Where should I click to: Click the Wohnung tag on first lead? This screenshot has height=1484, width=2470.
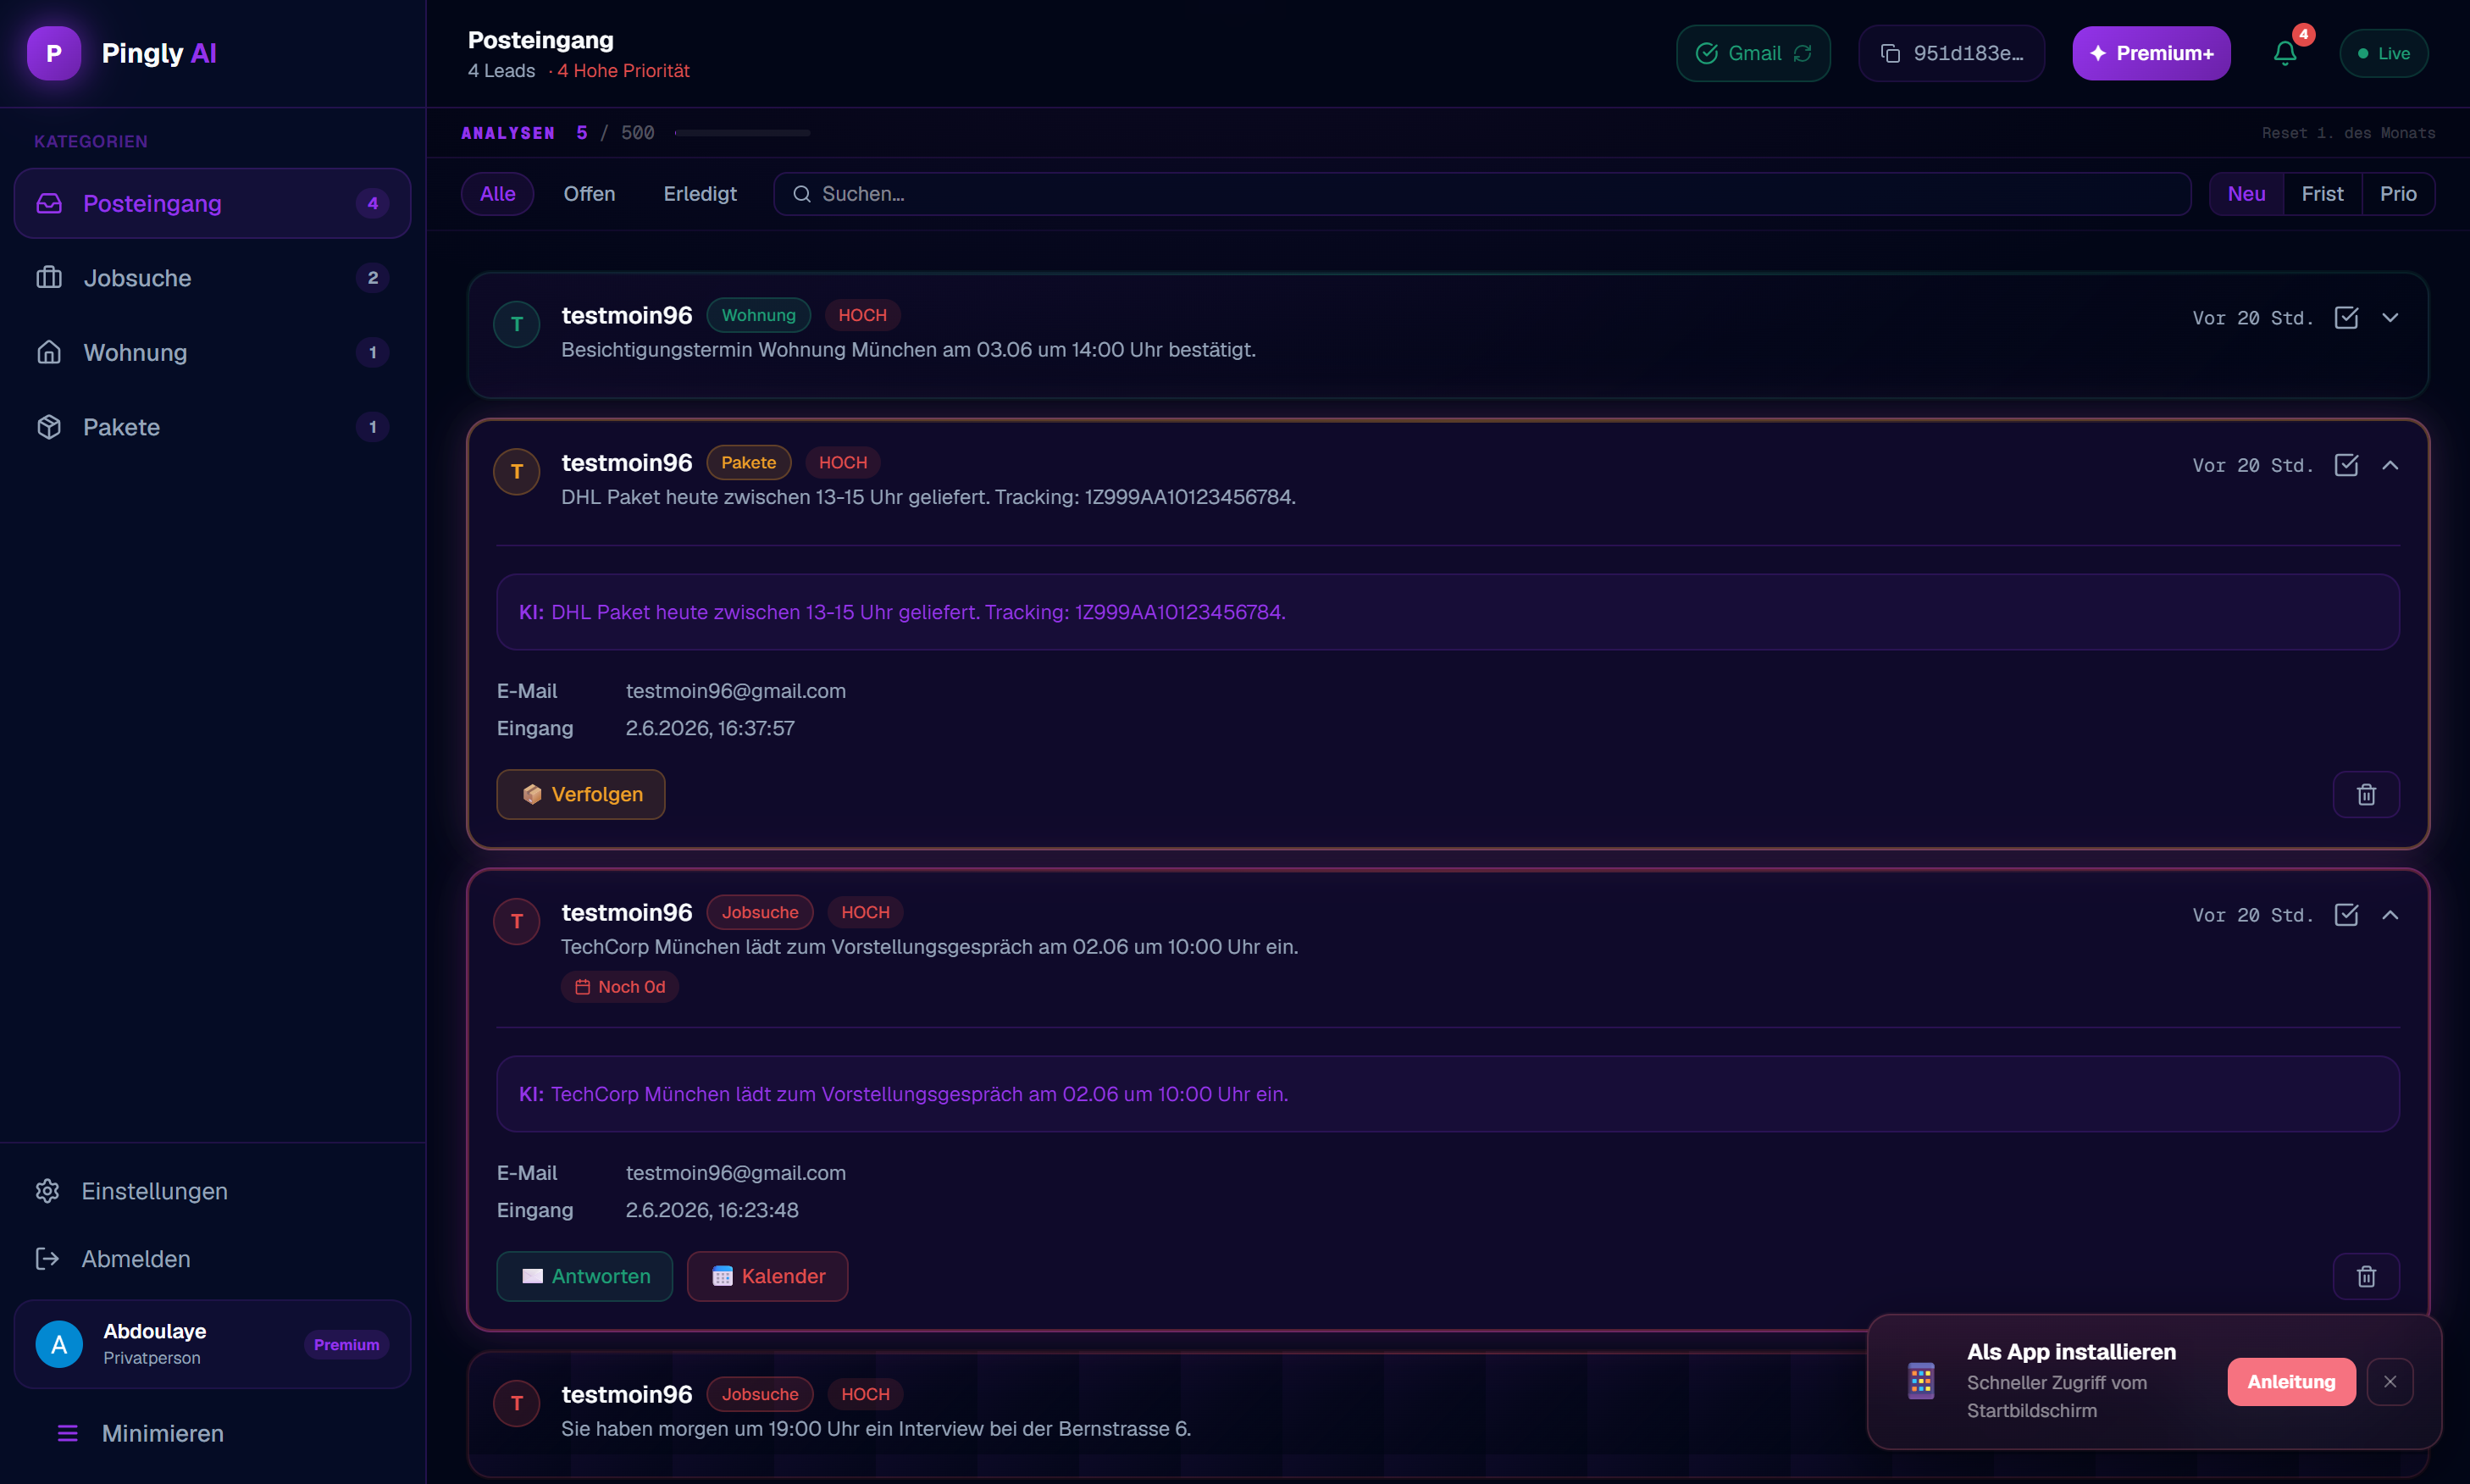pyautogui.click(x=758, y=315)
